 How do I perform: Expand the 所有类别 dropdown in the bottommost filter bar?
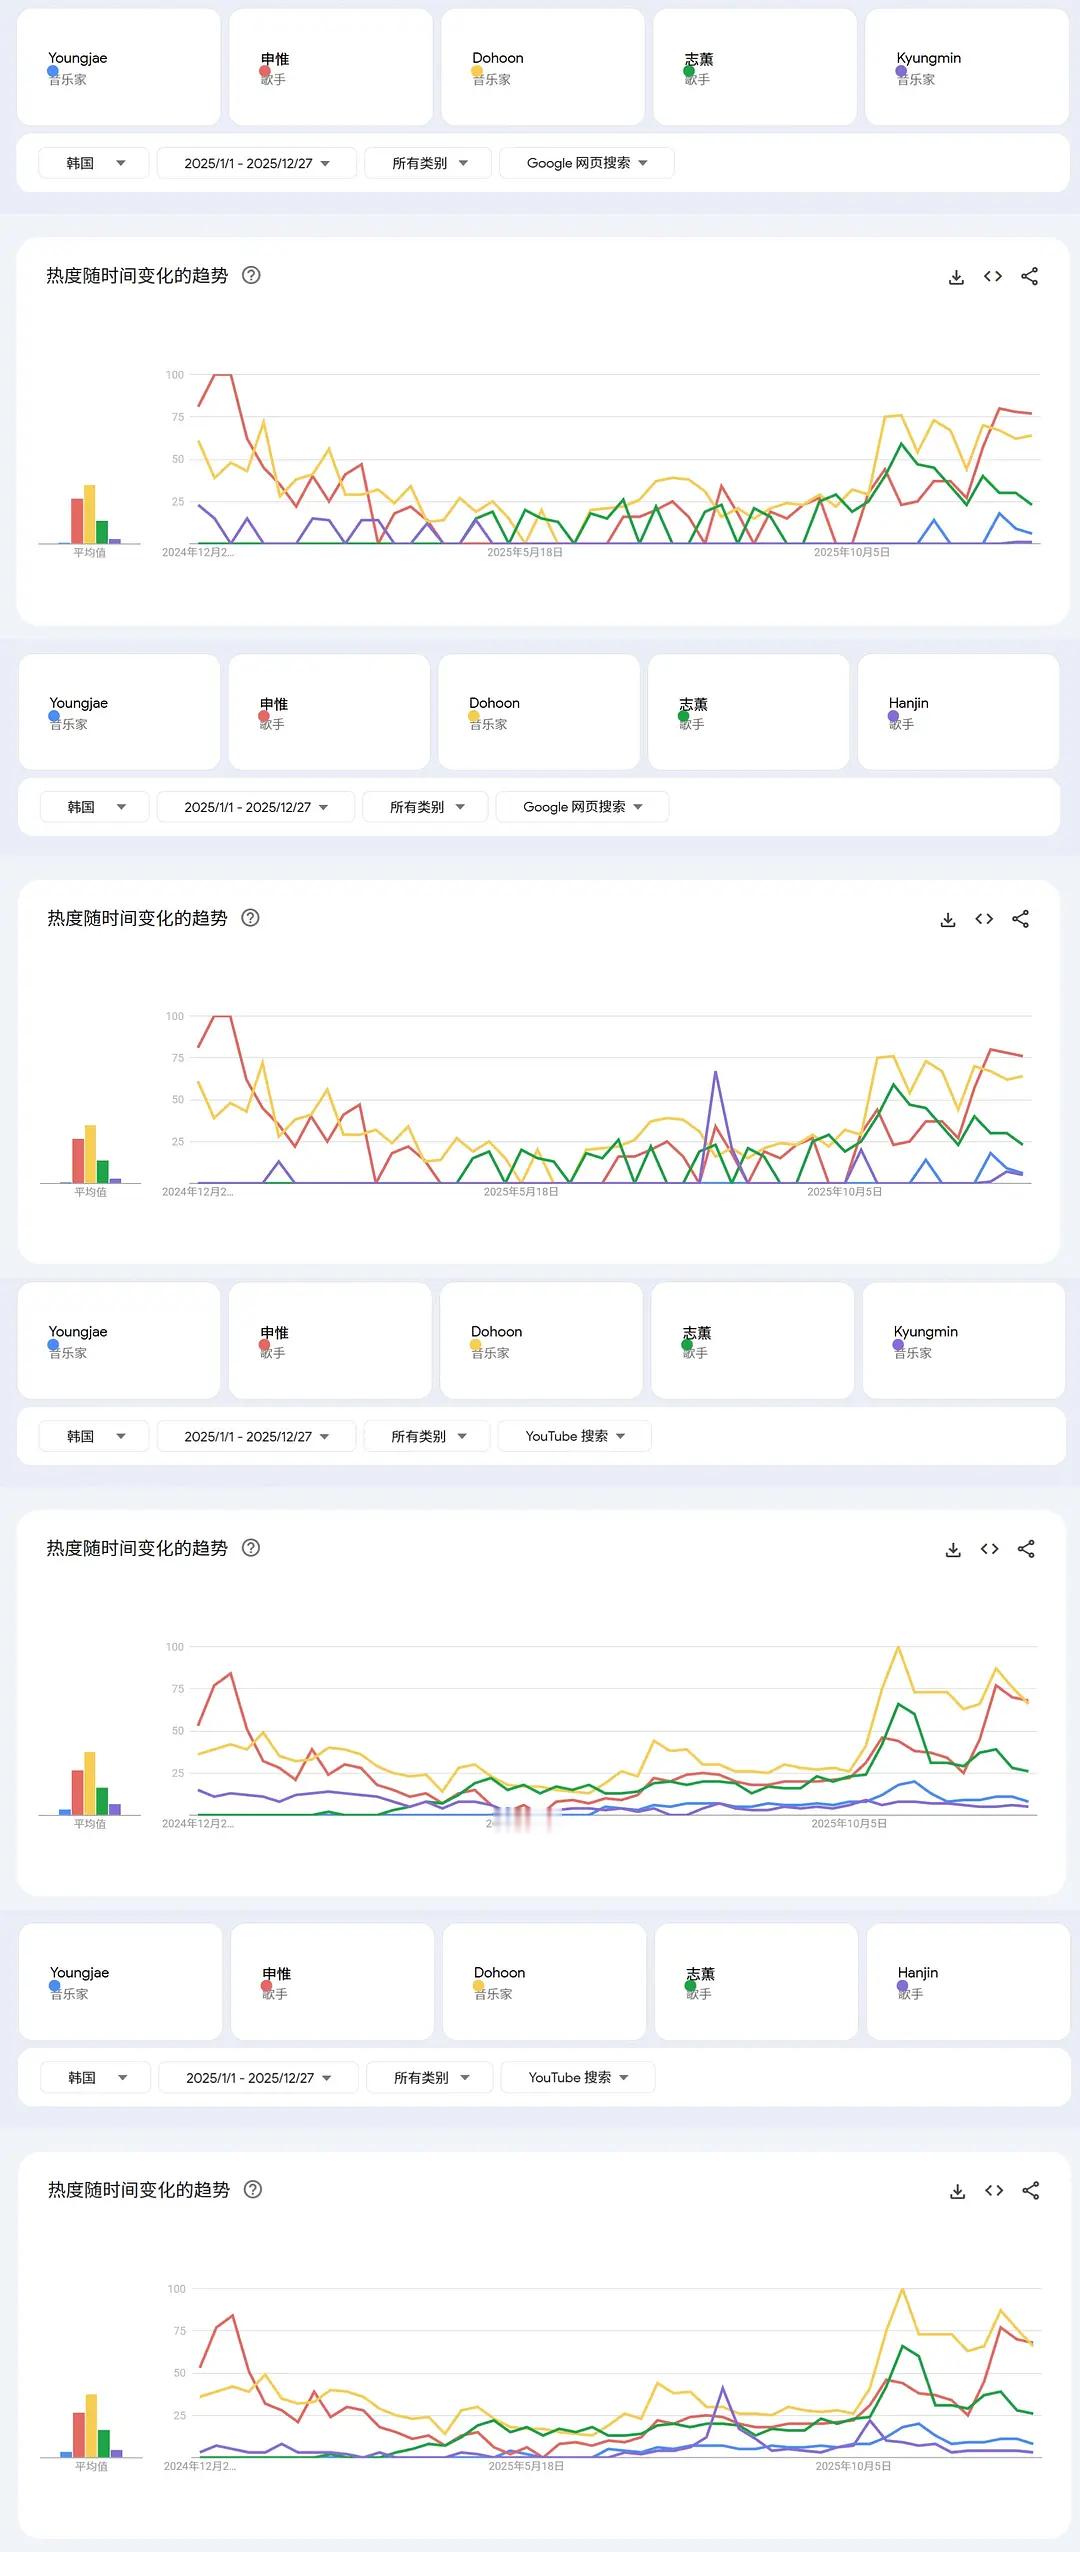point(431,2077)
